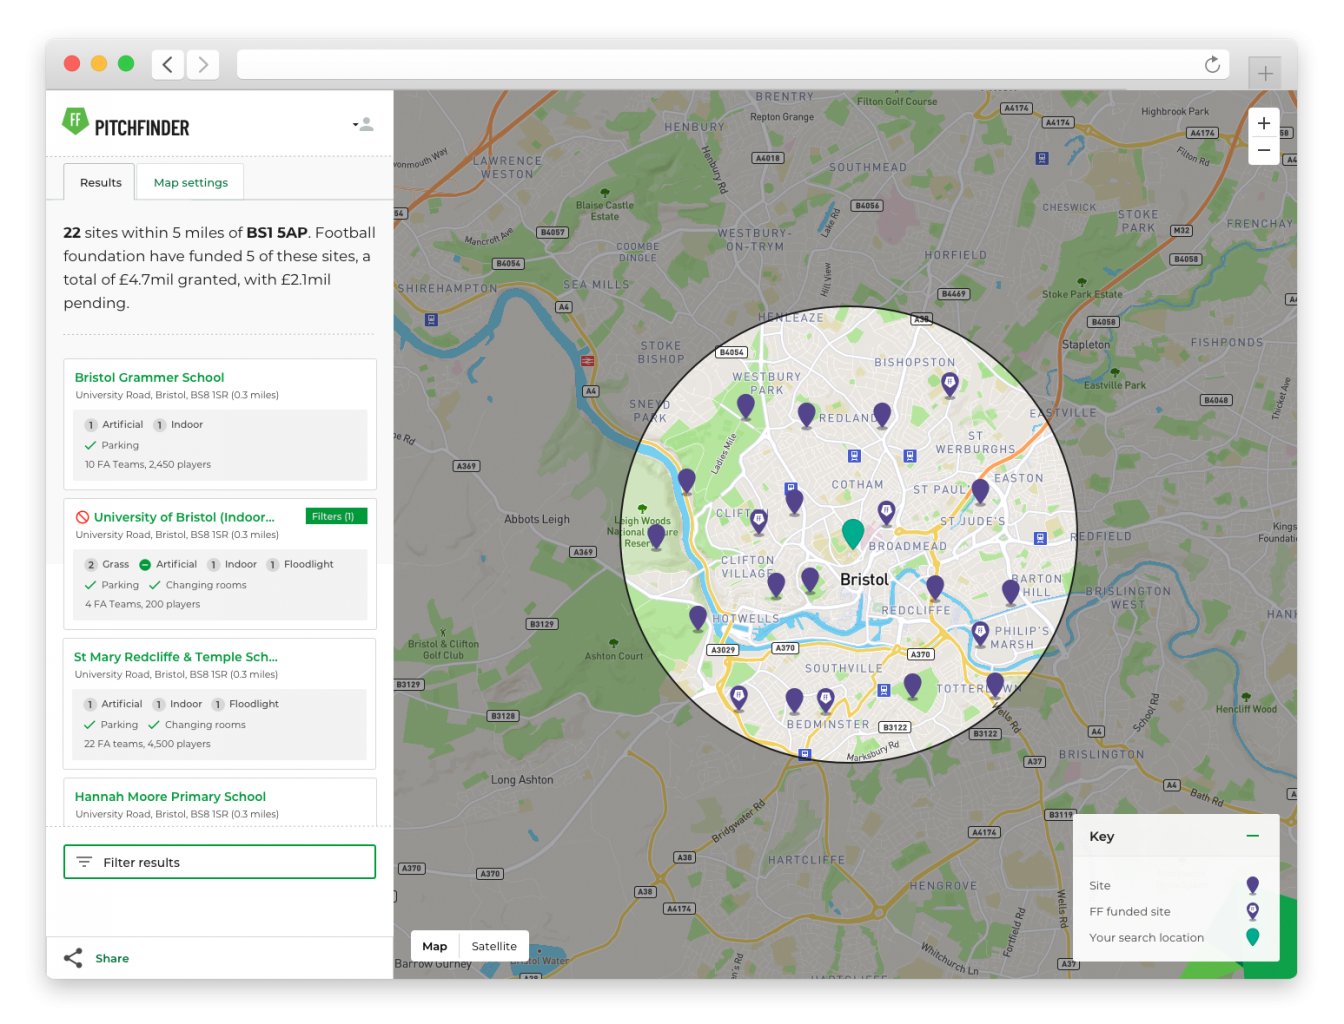The image size is (1344, 1024).
Task: Open the user account icon
Action: coord(368,123)
